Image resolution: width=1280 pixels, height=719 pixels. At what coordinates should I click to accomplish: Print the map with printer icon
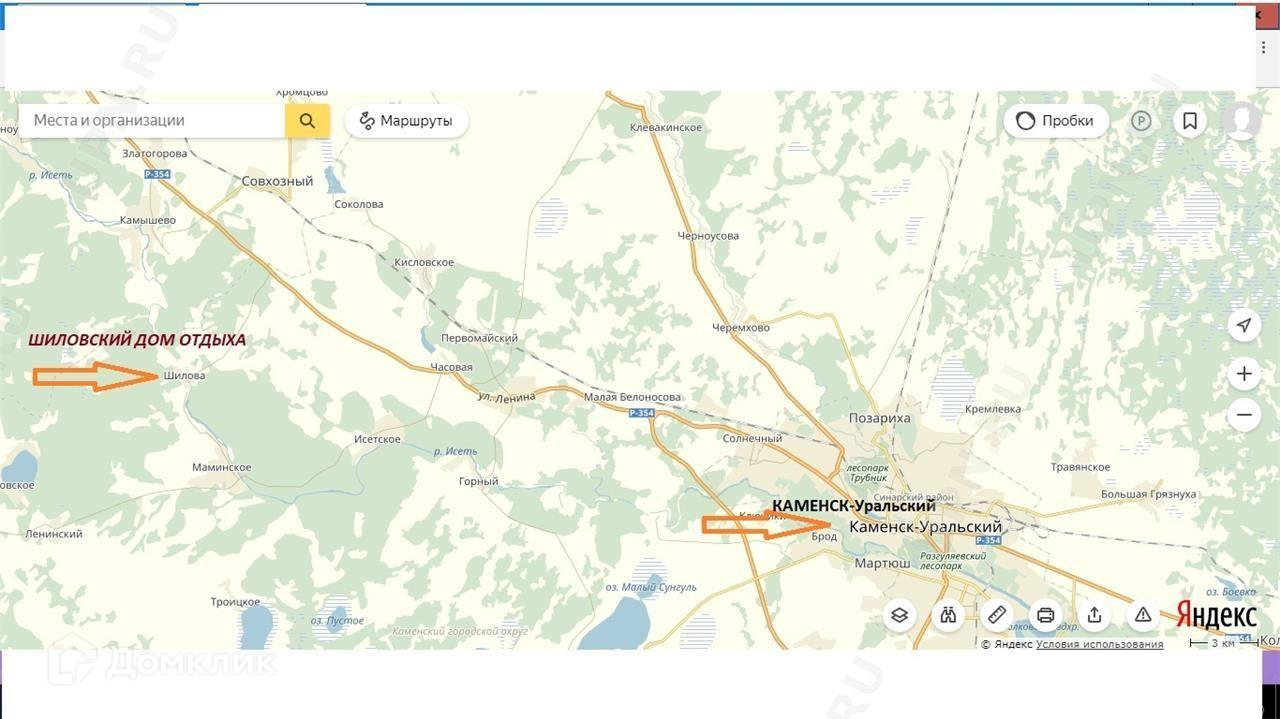click(1045, 615)
